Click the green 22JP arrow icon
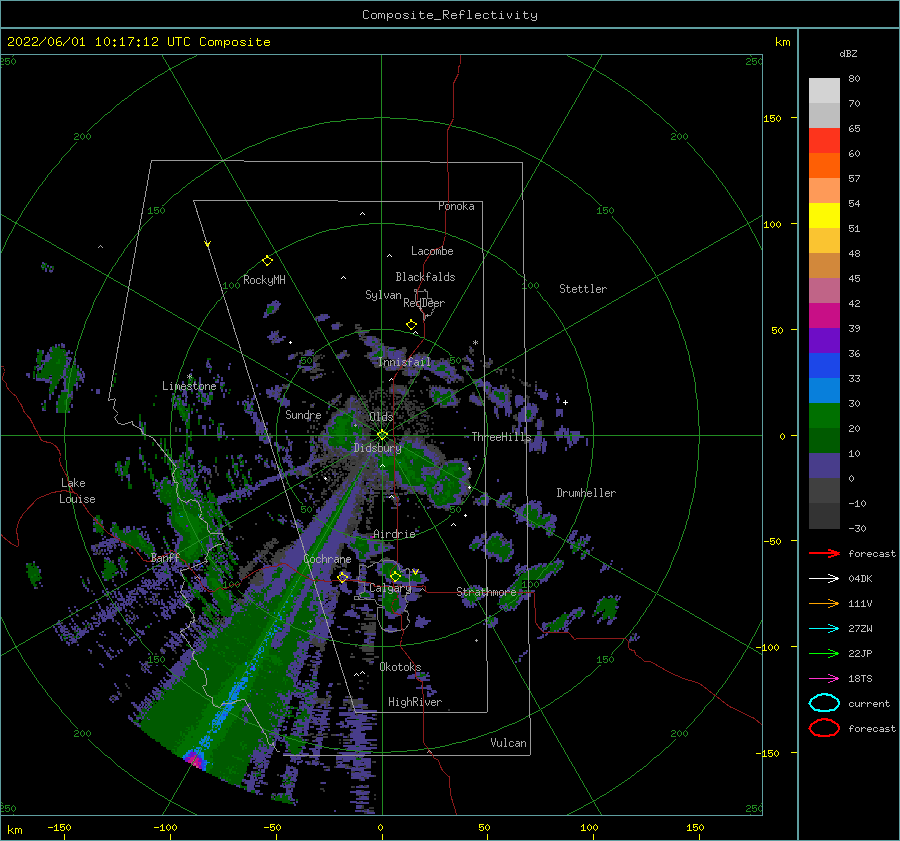Screen dimensions: 900x841 coord(824,653)
